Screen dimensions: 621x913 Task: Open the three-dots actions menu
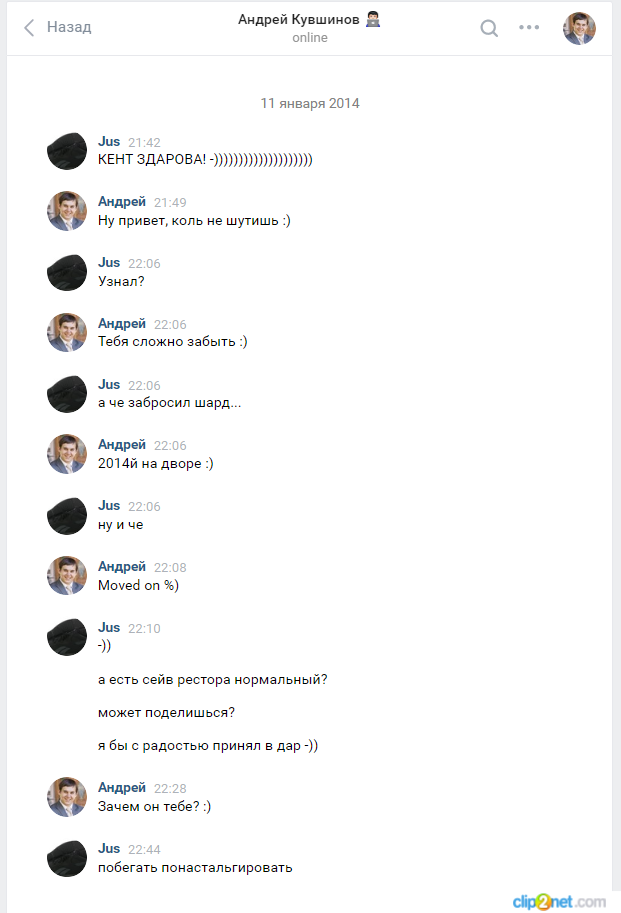pyautogui.click(x=529, y=28)
